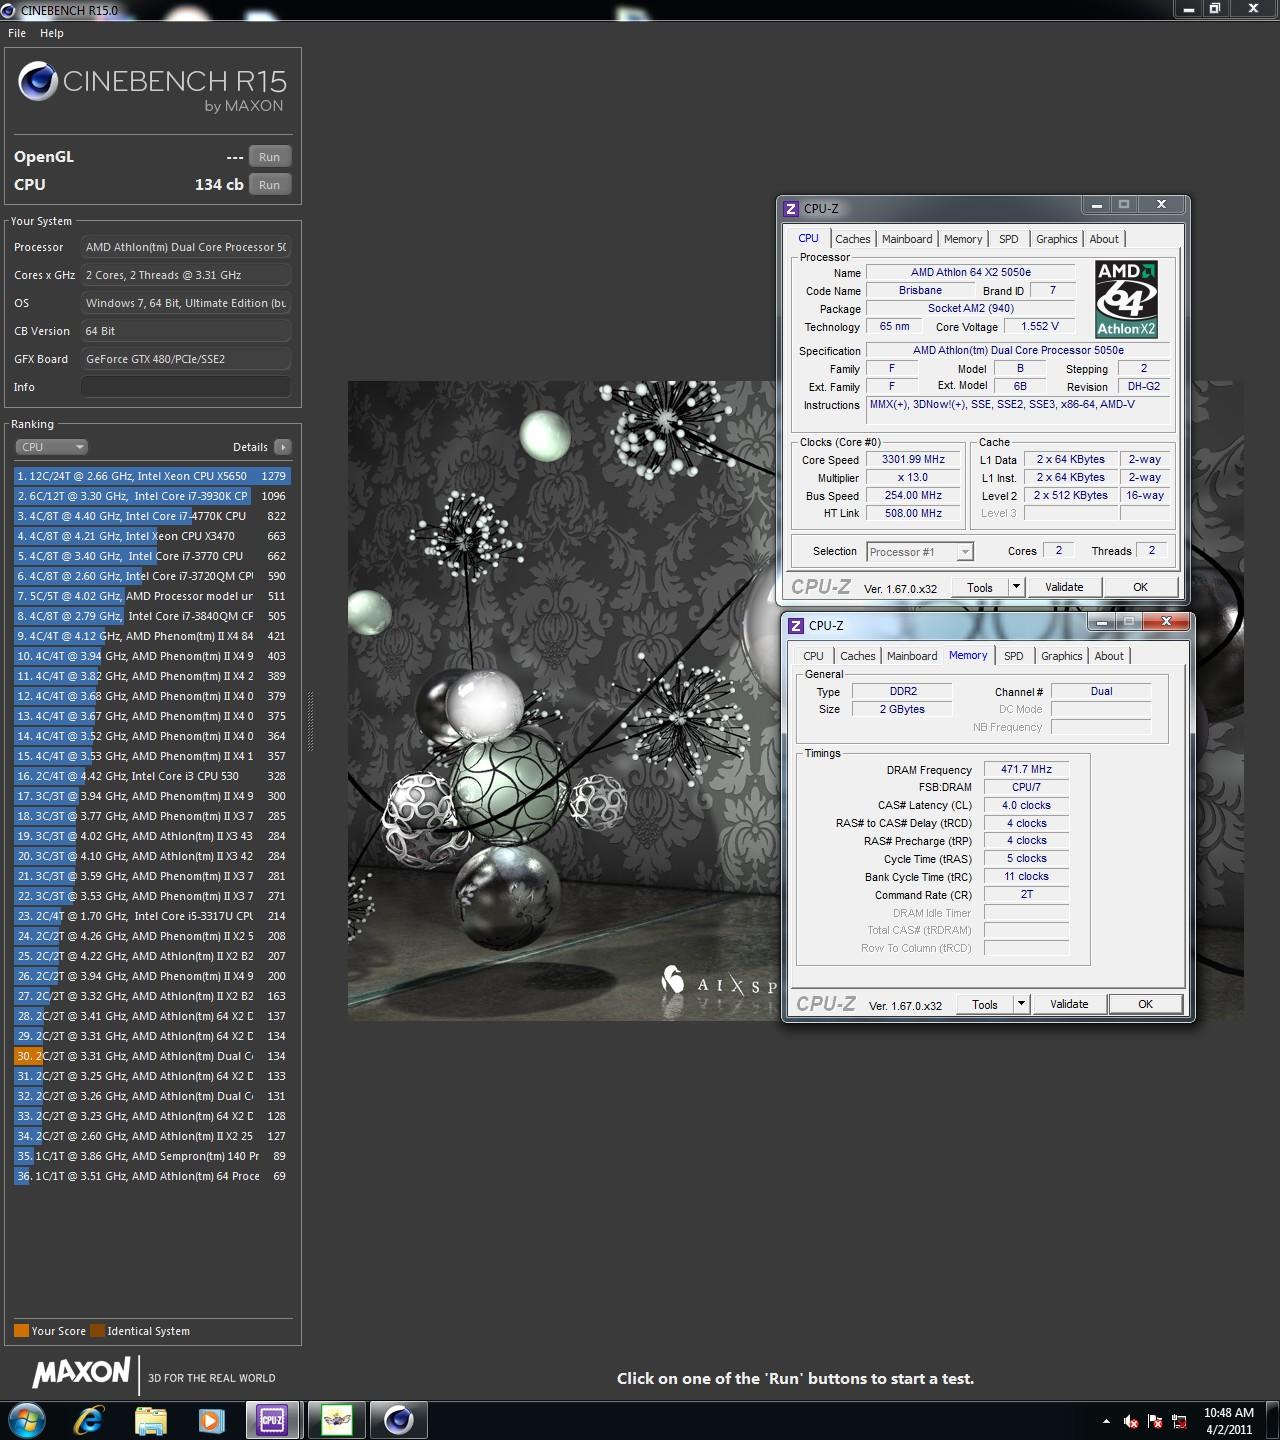Click the Core Voltage value 1.552 V
The image size is (1280, 1440).
(1040, 327)
